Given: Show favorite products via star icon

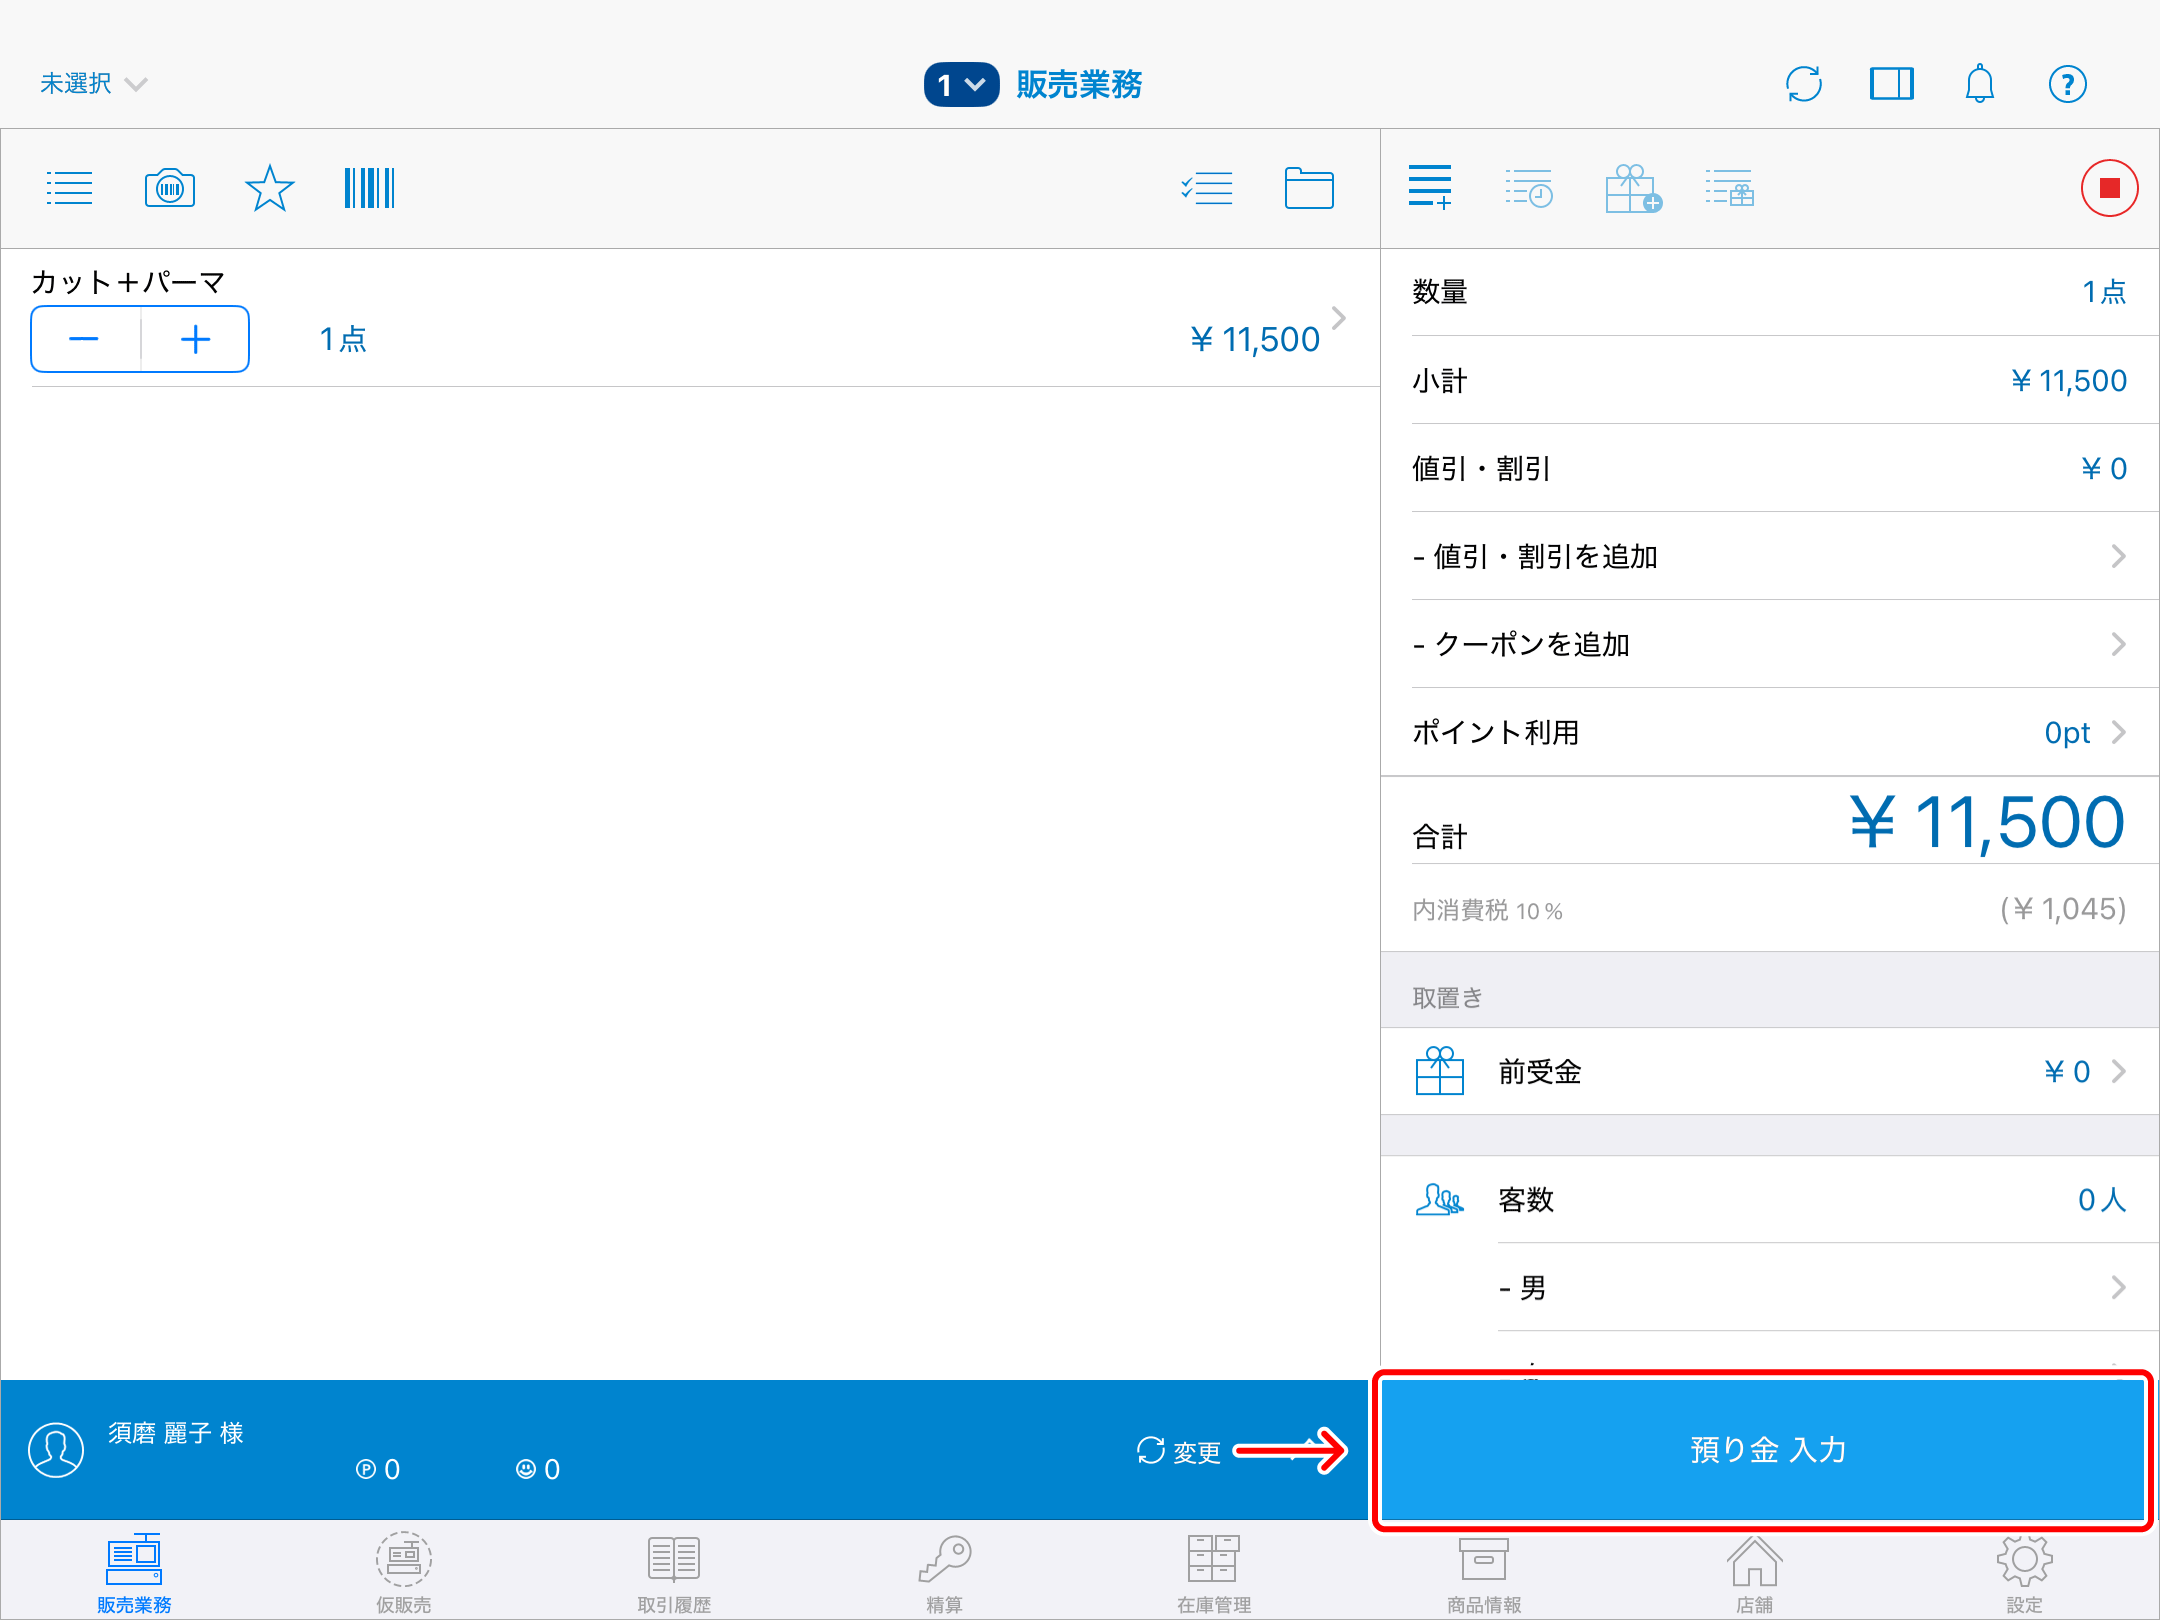Looking at the screenshot, I should (x=269, y=188).
